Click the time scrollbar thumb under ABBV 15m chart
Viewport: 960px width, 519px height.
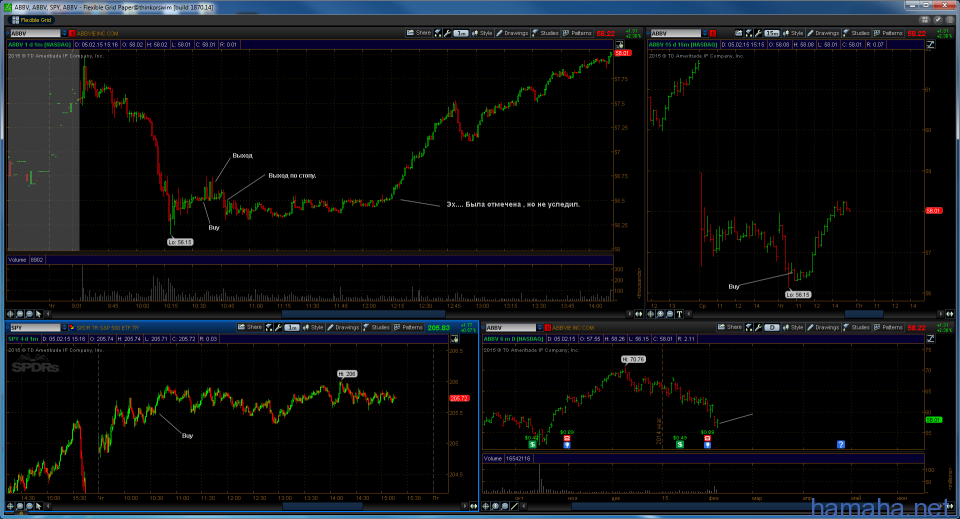(864, 314)
